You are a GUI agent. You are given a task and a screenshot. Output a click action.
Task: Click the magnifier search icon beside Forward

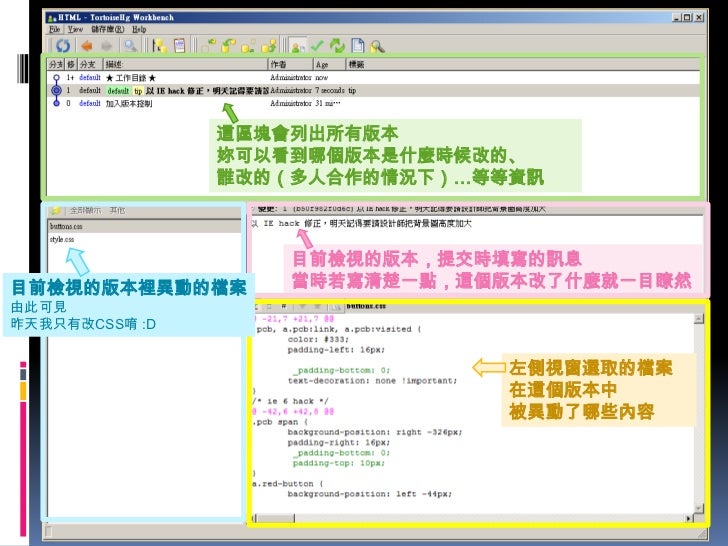[131, 45]
